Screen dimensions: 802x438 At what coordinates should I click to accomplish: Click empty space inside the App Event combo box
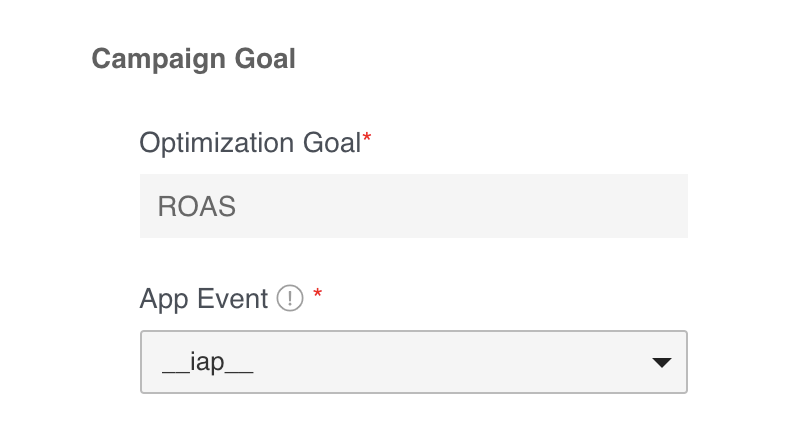pos(450,362)
